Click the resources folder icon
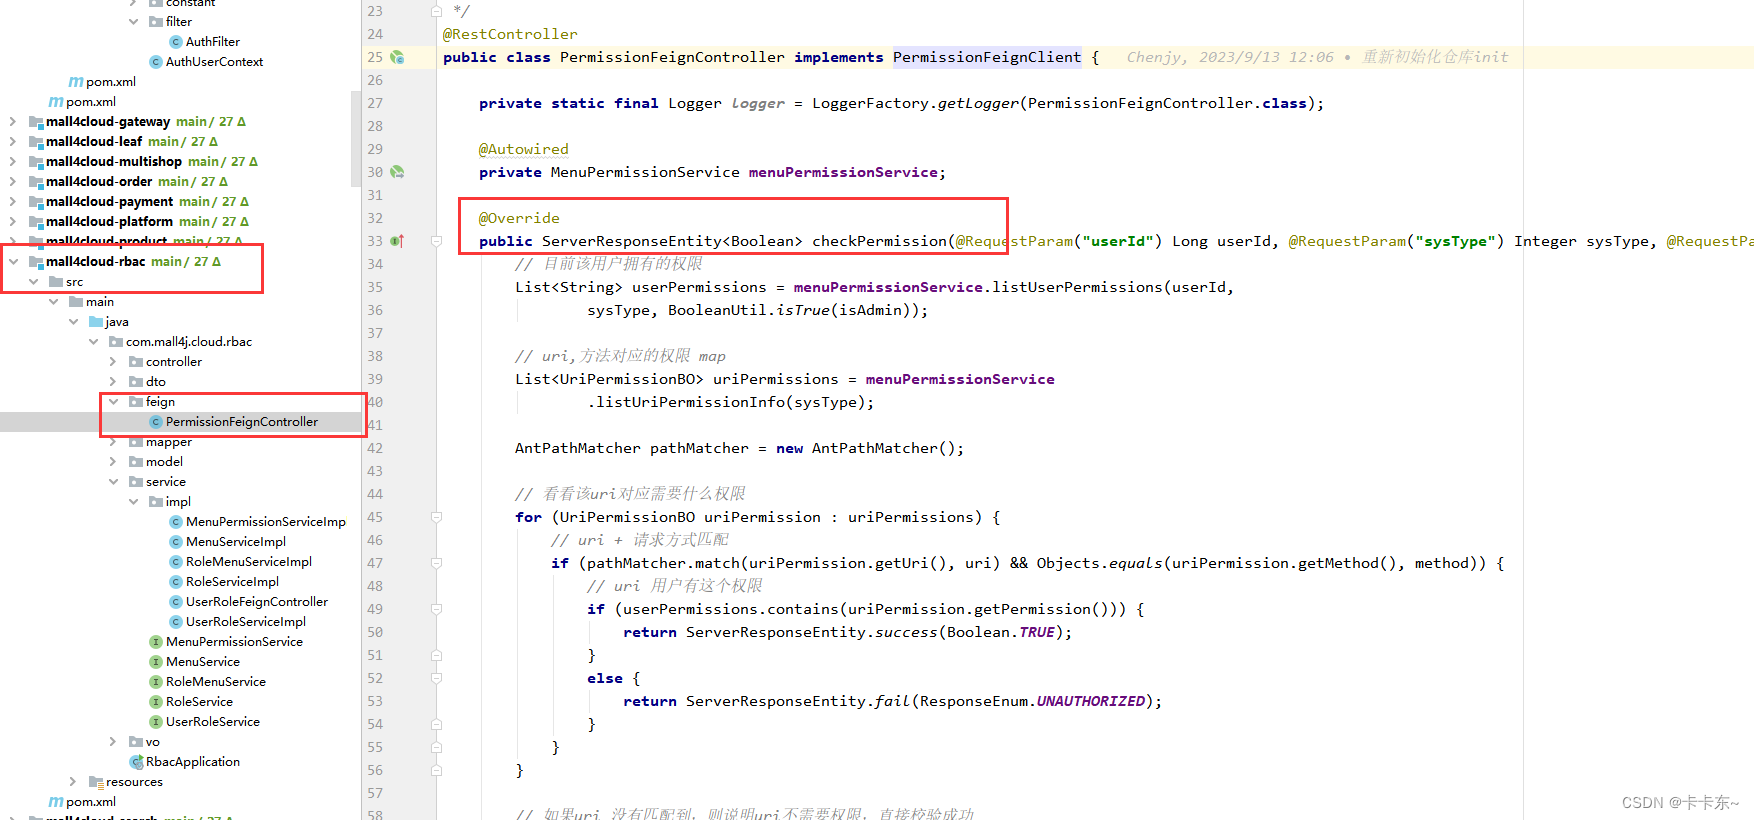The width and height of the screenshot is (1754, 820). pos(96,782)
